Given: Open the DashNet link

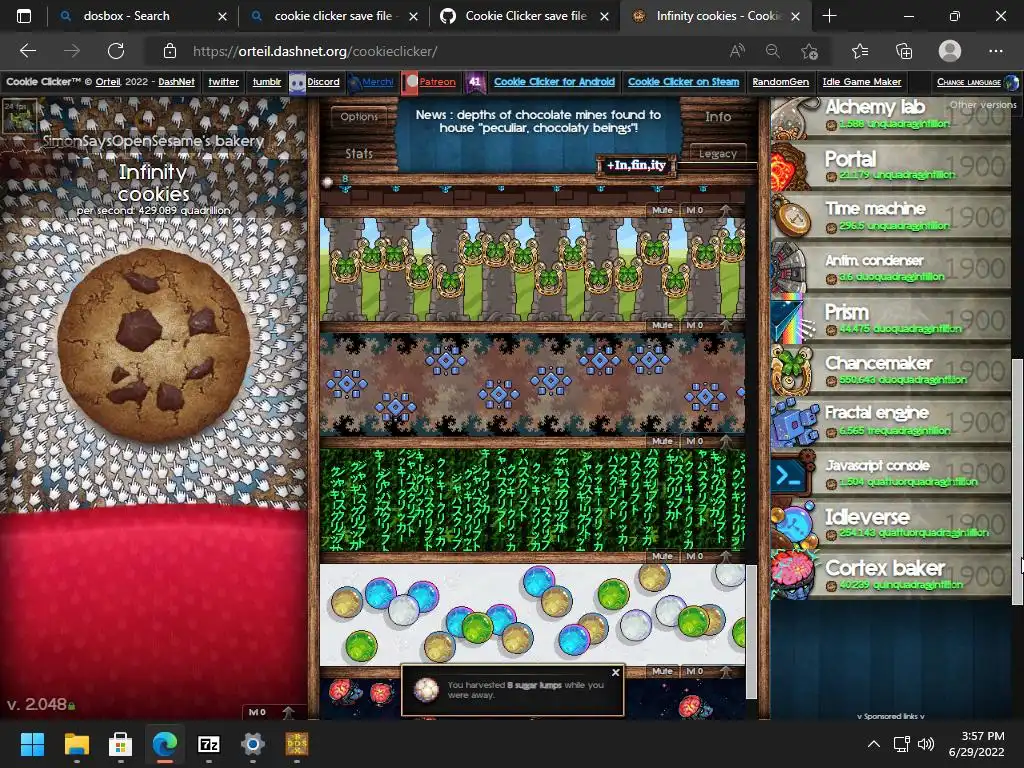Looking at the screenshot, I should click(176, 82).
